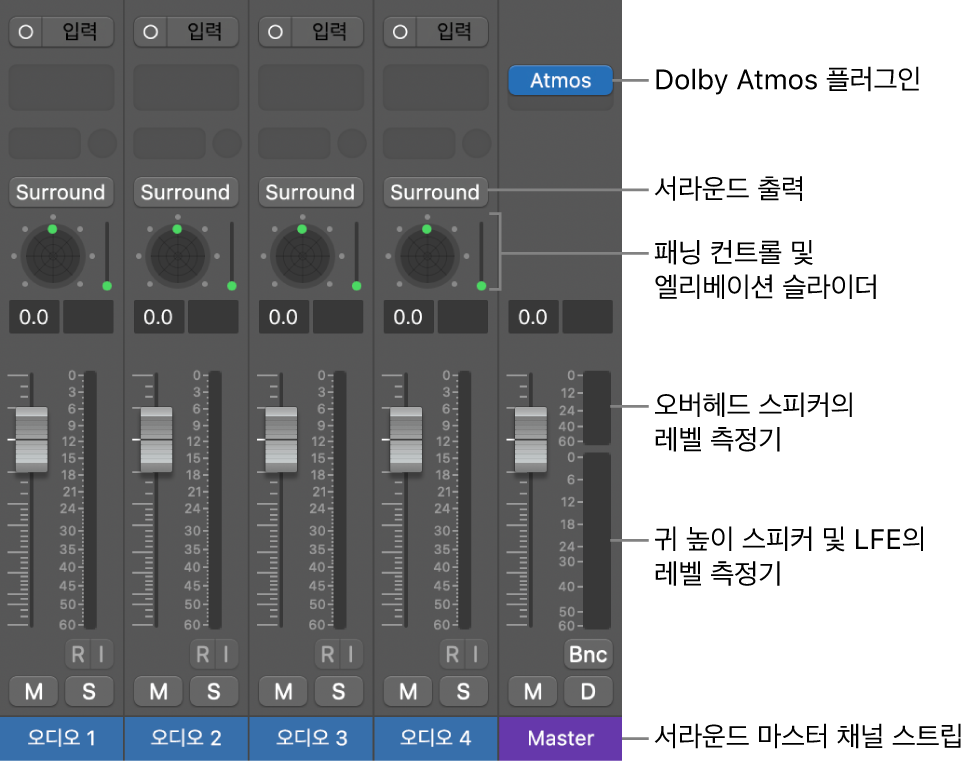
Task: Click elevation slider on 오디오 1
Action: [107, 255]
